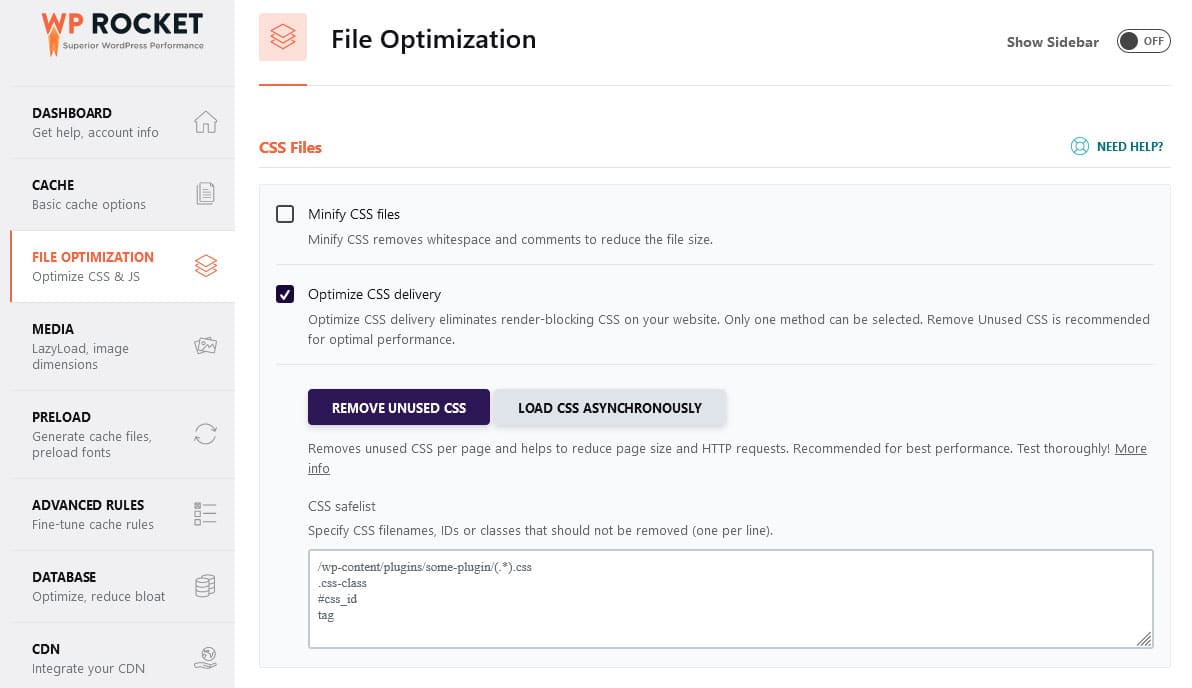Click the Dashboard home icon
1192x688 pixels.
tap(205, 122)
